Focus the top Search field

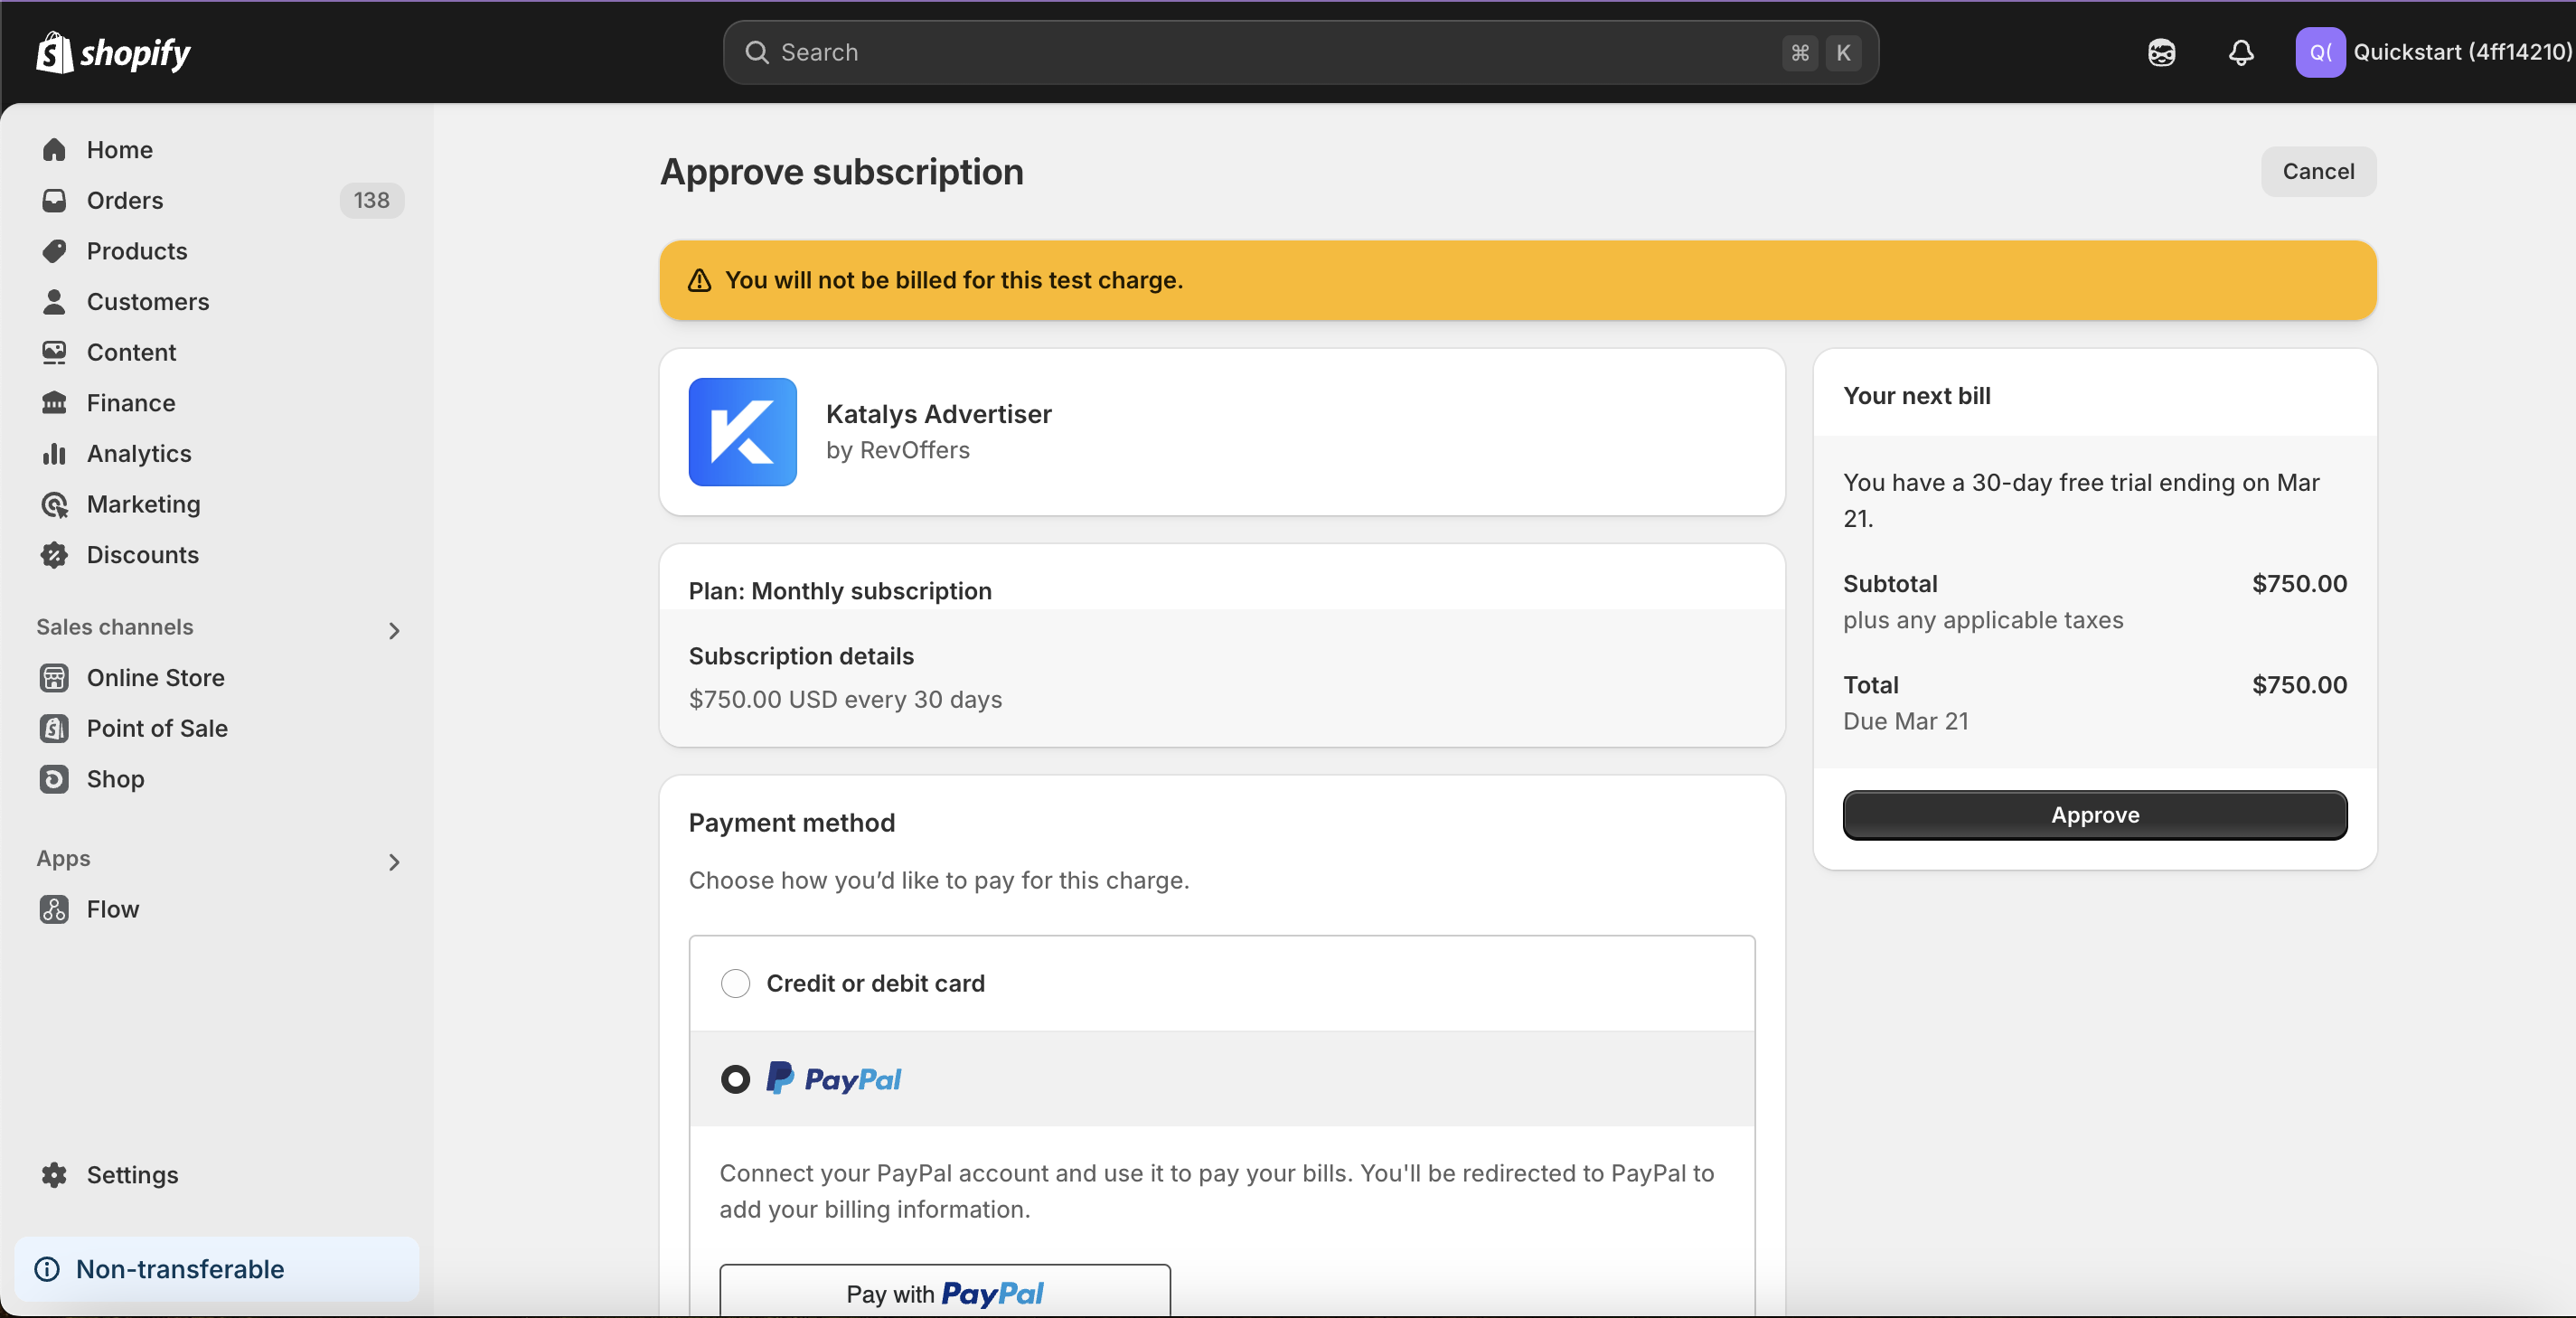click(x=1270, y=52)
